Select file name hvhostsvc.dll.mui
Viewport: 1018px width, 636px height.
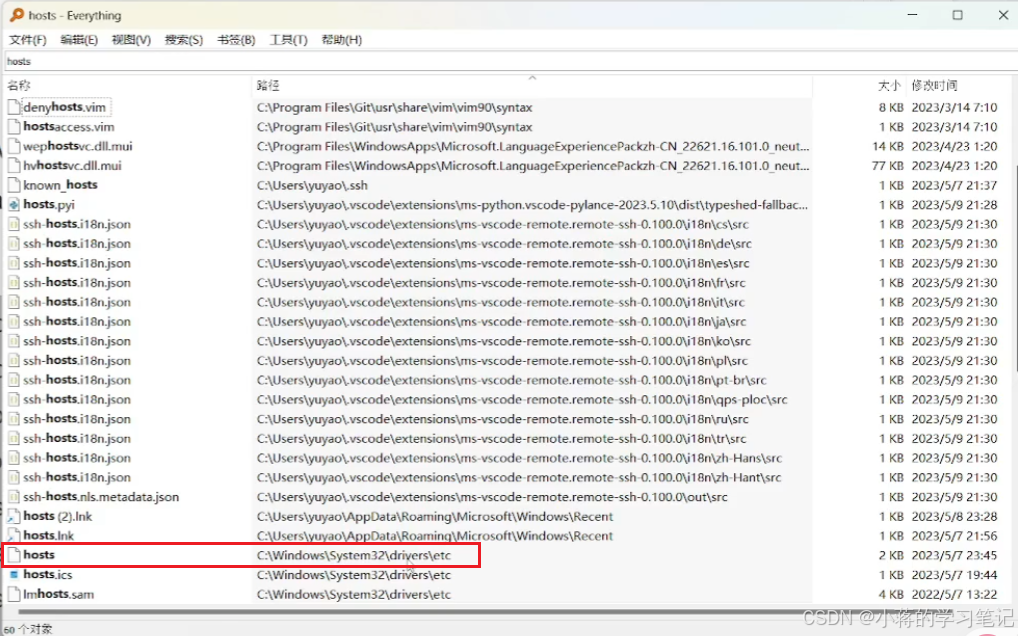(72, 165)
